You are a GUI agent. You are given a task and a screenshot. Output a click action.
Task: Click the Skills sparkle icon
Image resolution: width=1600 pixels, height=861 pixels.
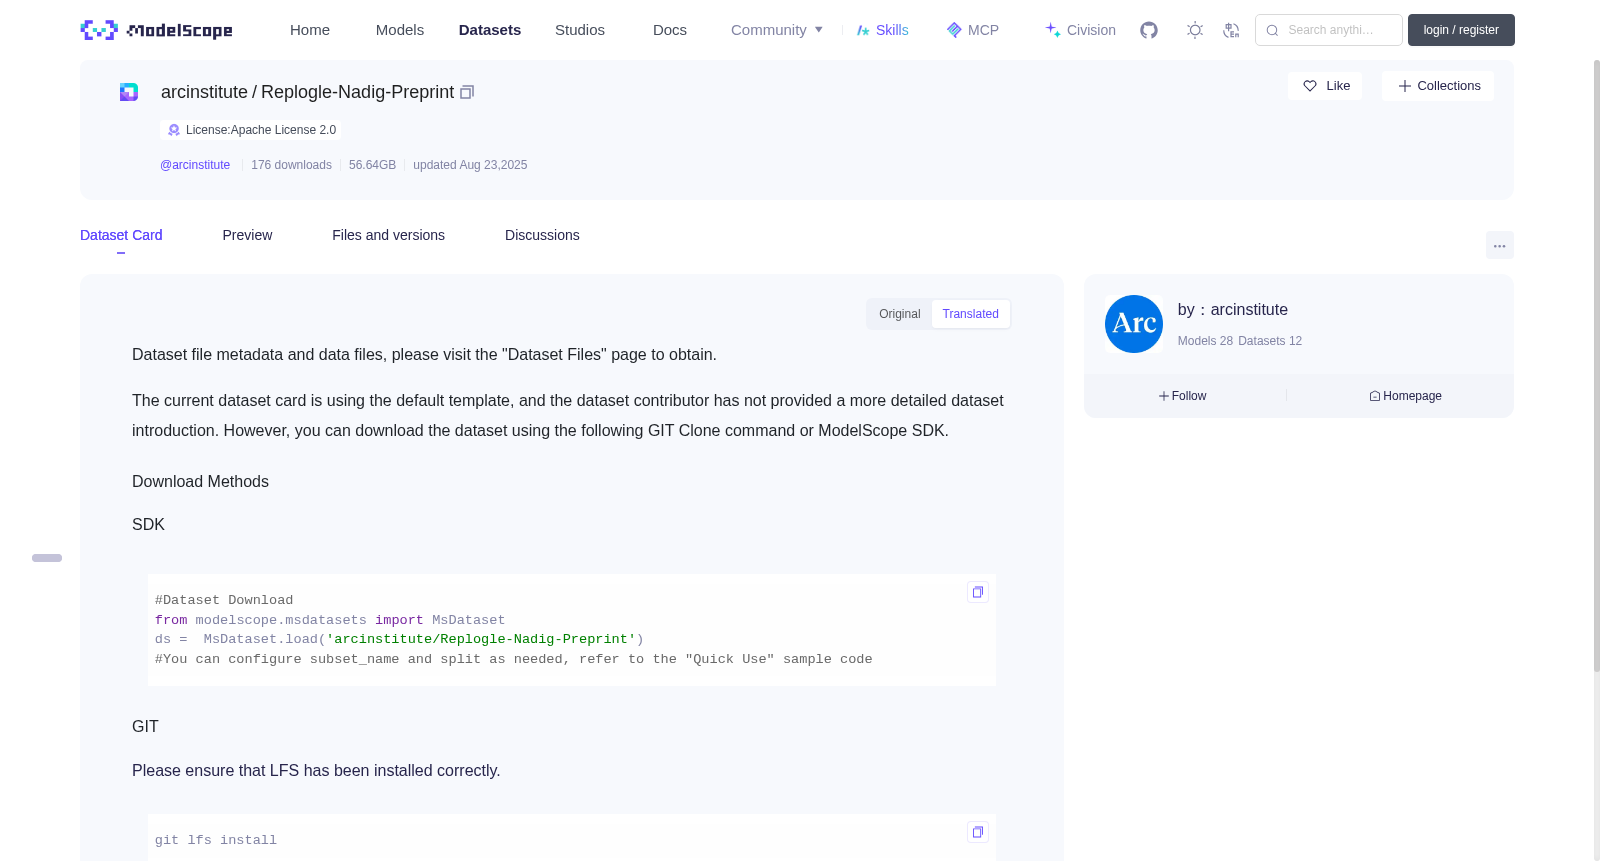[863, 30]
